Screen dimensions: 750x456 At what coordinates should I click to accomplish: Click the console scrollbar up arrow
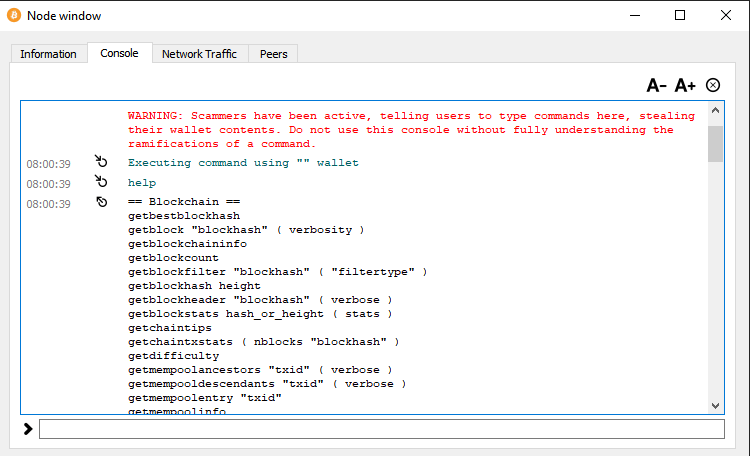(715, 112)
